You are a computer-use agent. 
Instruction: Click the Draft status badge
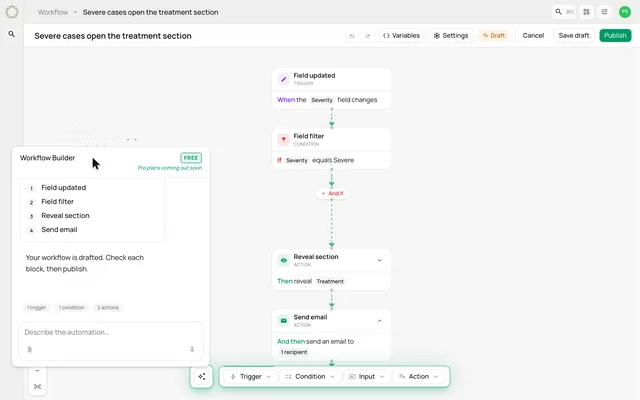pyautogui.click(x=494, y=36)
